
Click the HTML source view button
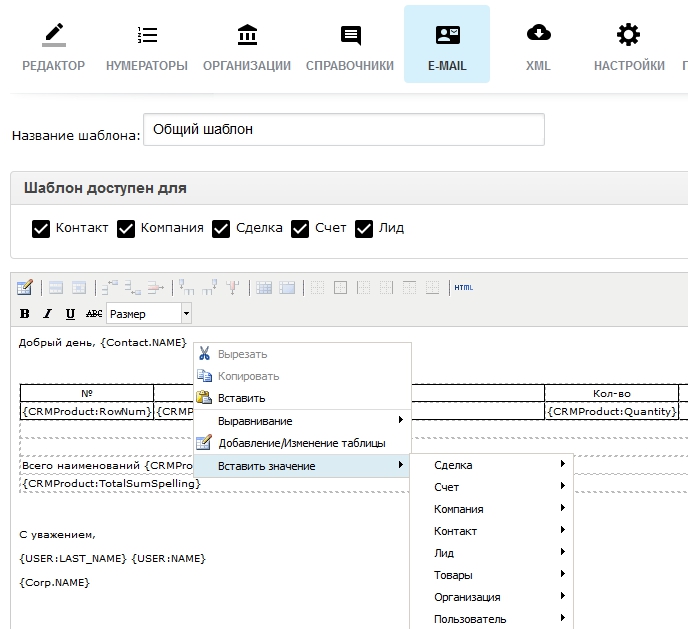(x=463, y=288)
